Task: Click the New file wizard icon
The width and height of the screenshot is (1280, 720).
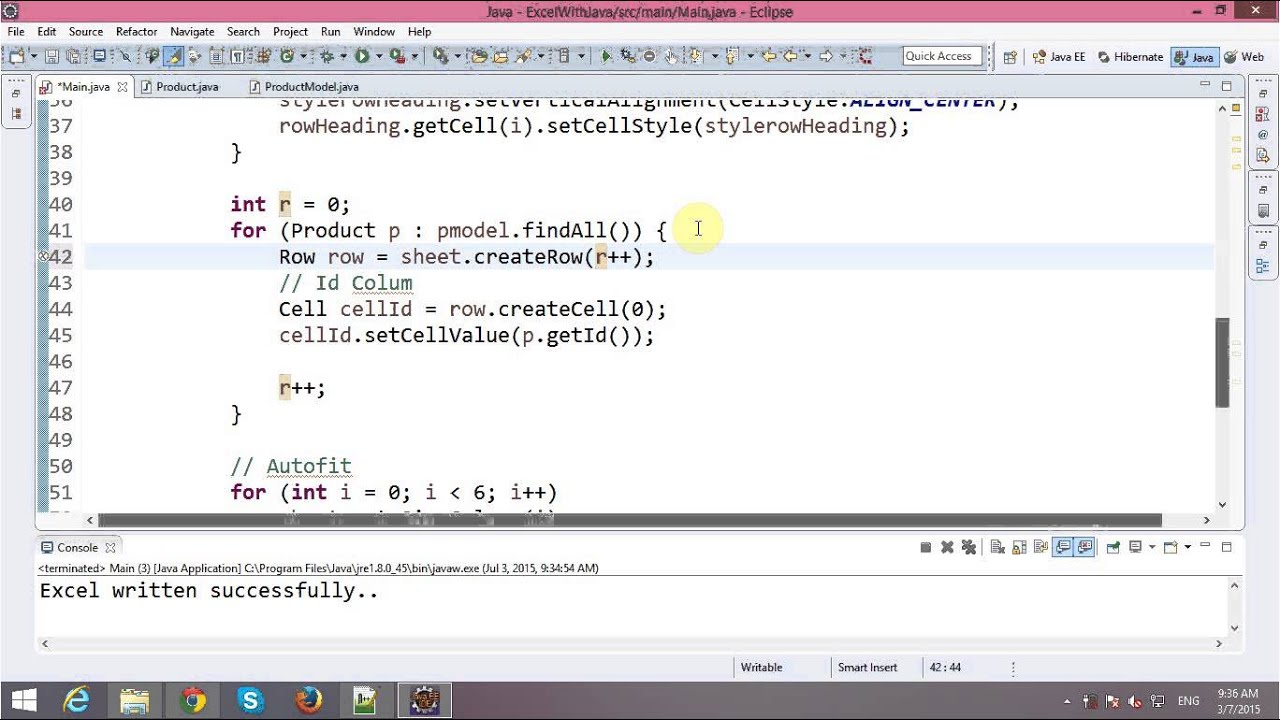Action: pos(17,56)
